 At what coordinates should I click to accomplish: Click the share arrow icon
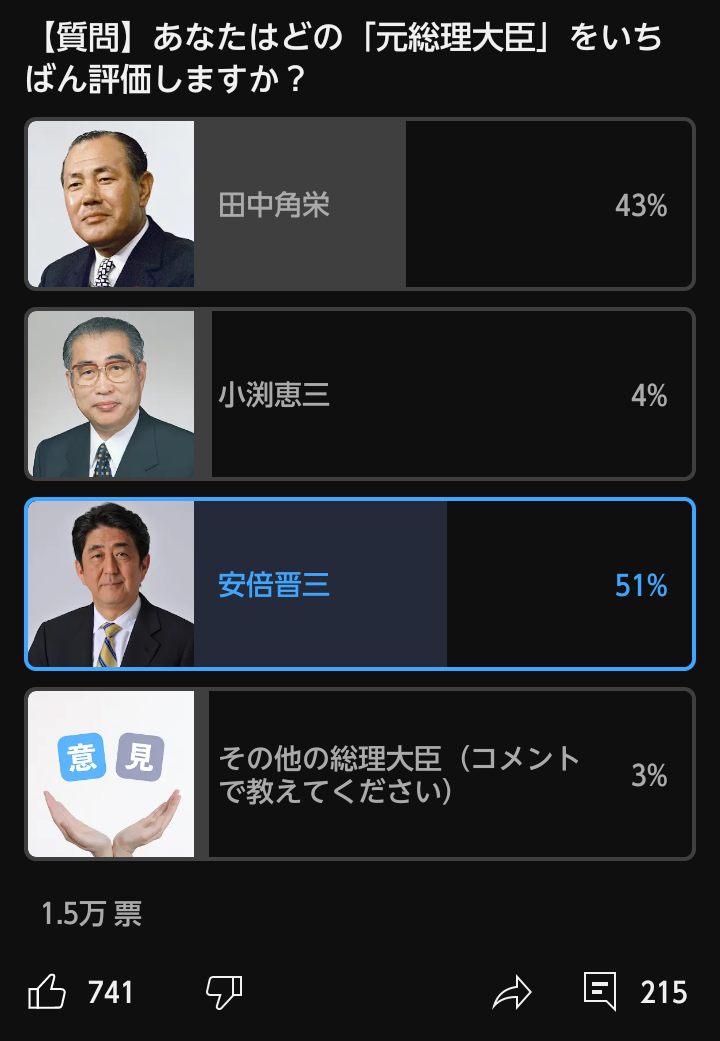(x=511, y=993)
